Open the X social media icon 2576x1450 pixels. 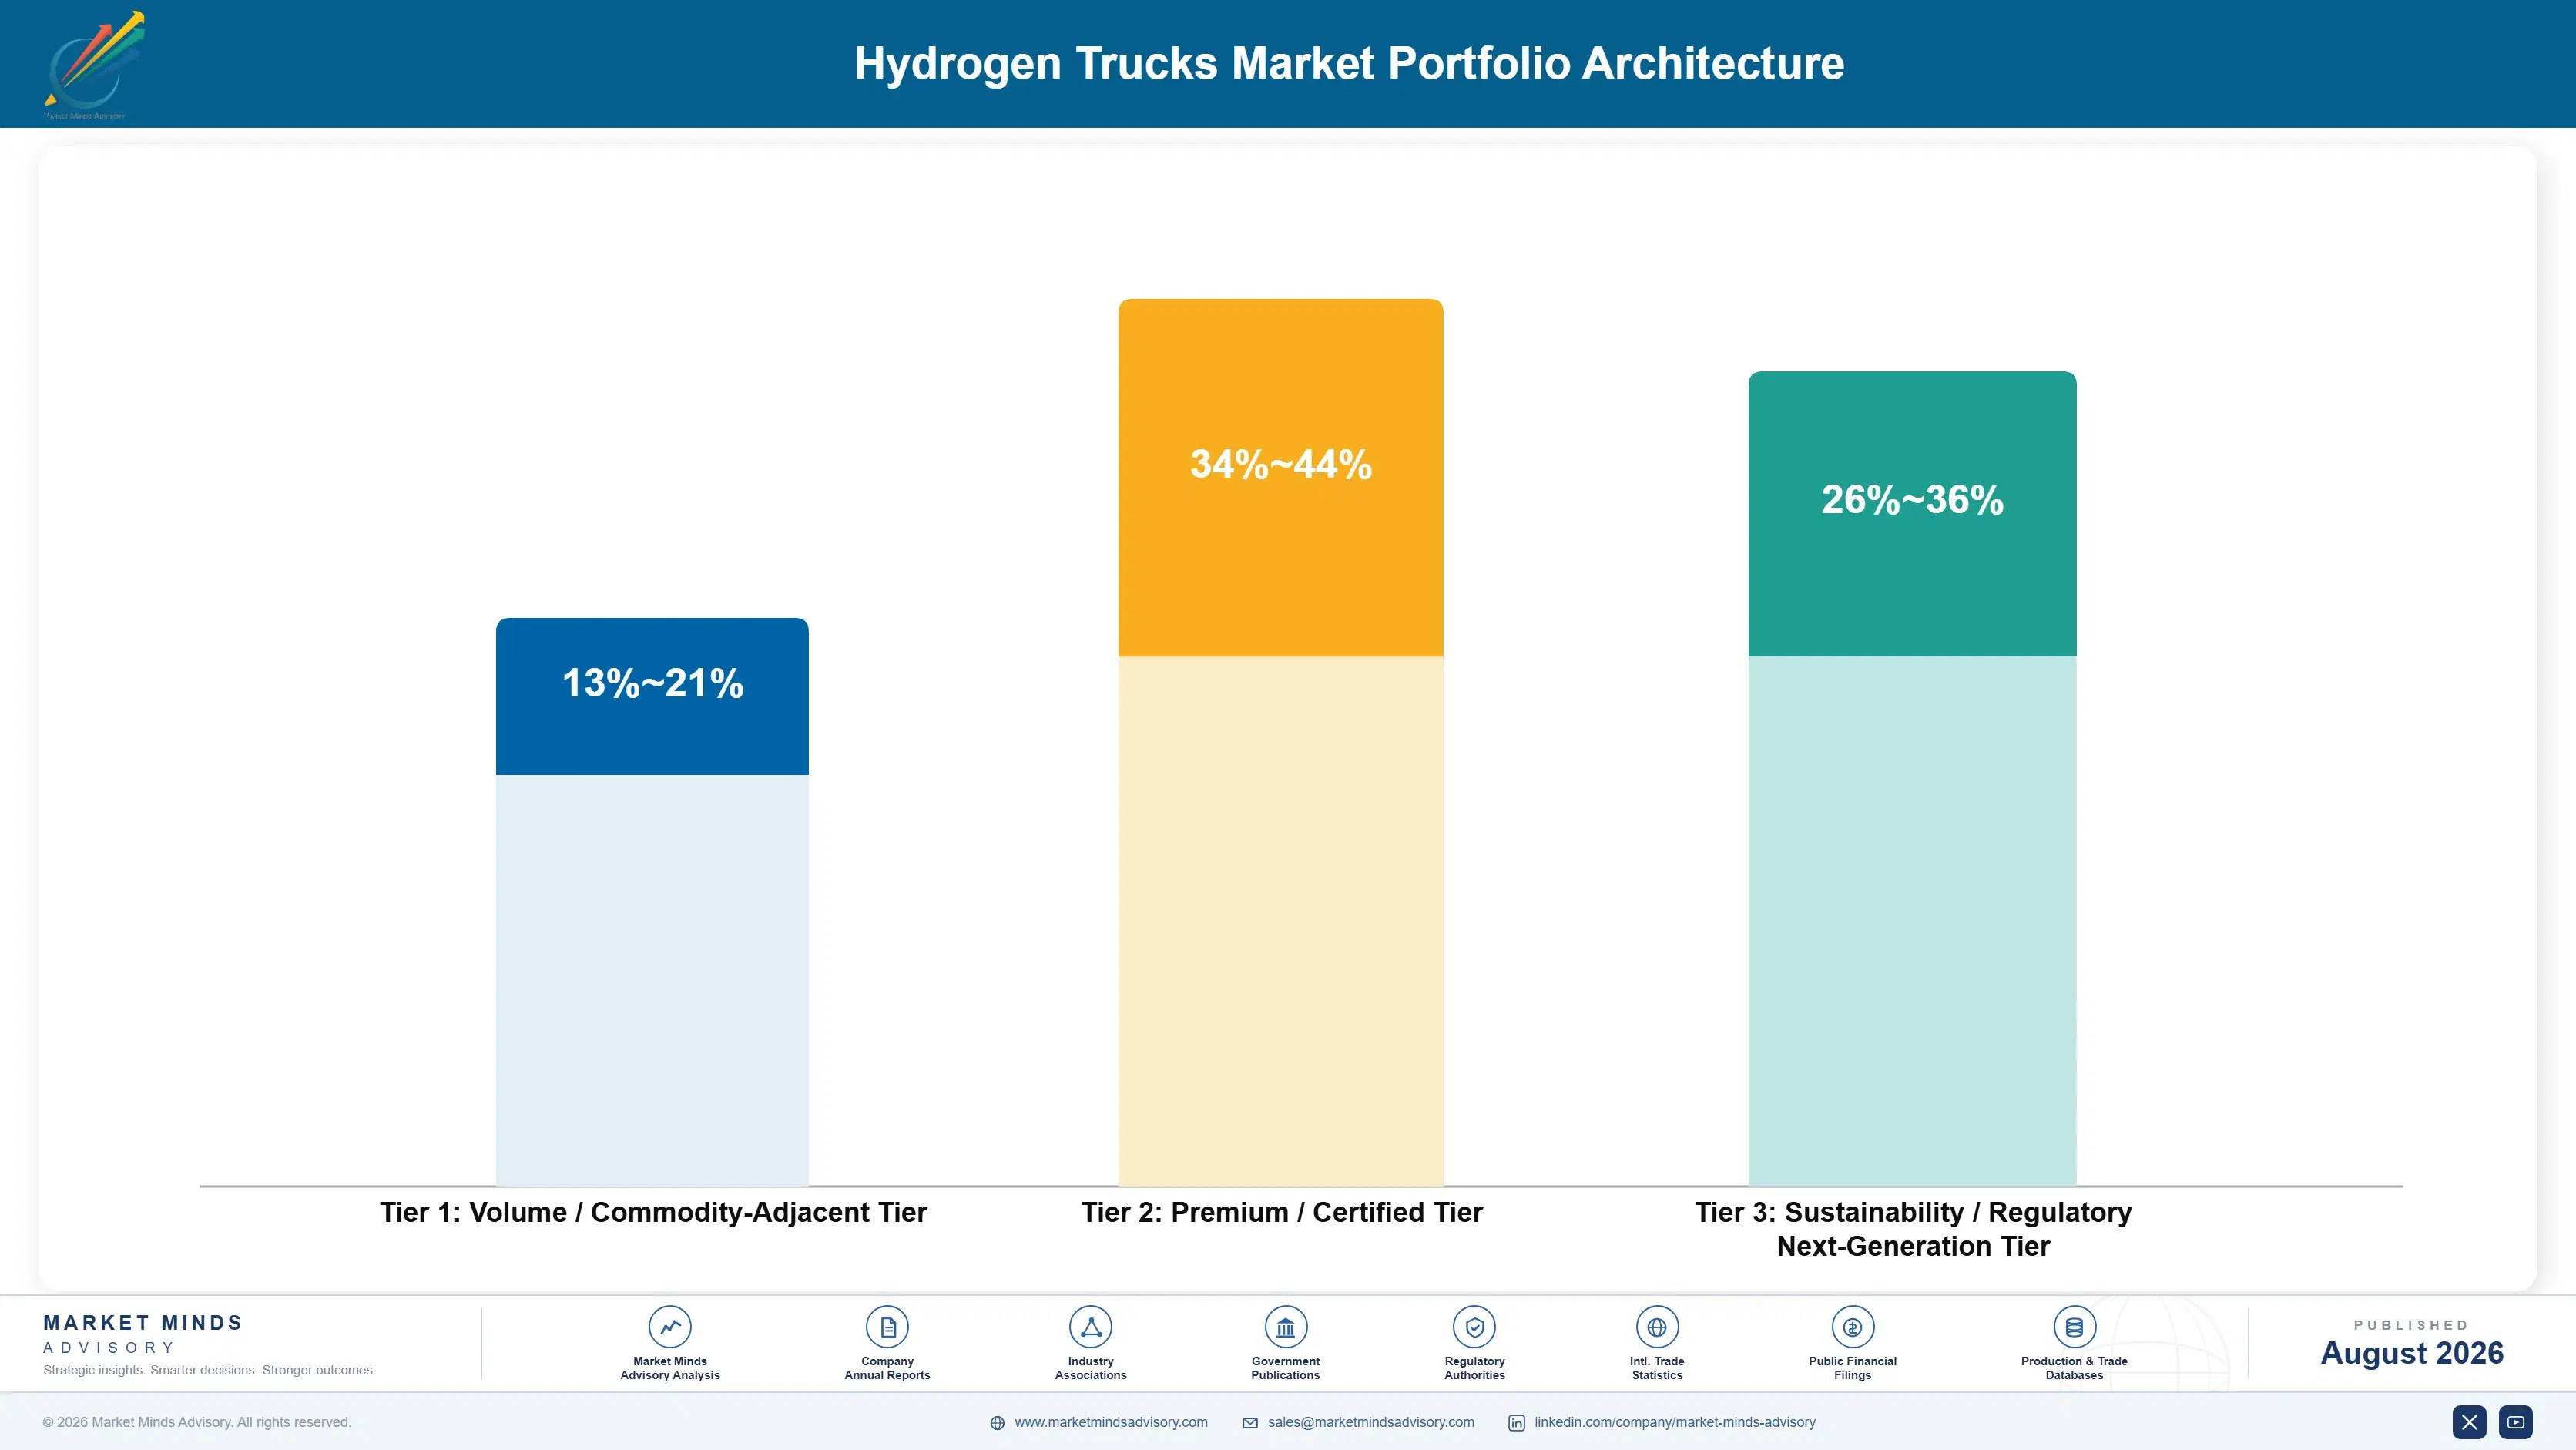tap(2469, 1422)
